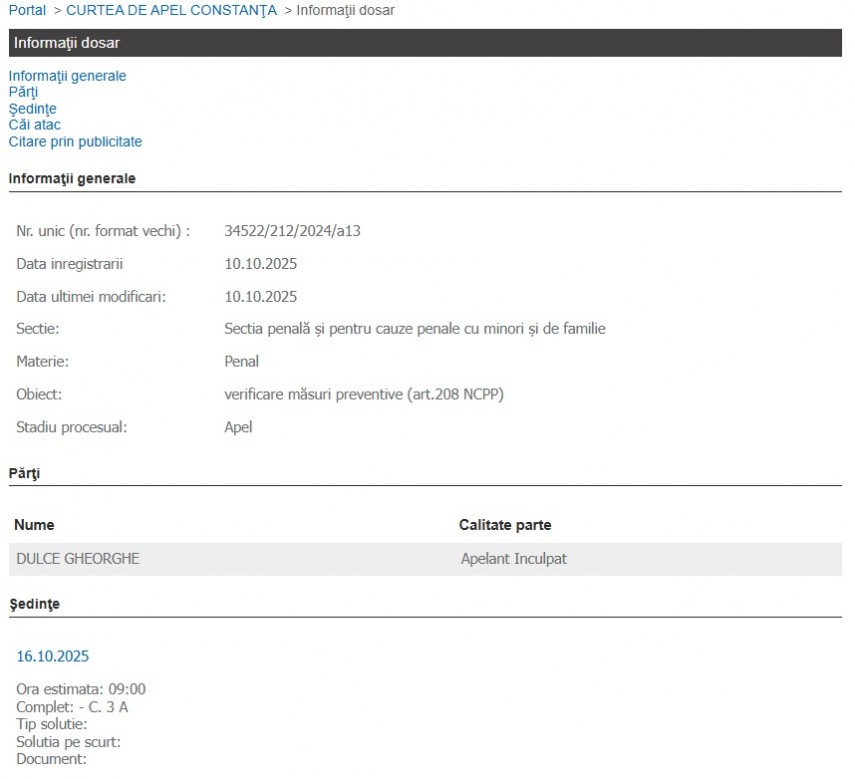This screenshot has width=855, height=779.
Task: Click the Citare prin publicitate link
Action: (75, 142)
